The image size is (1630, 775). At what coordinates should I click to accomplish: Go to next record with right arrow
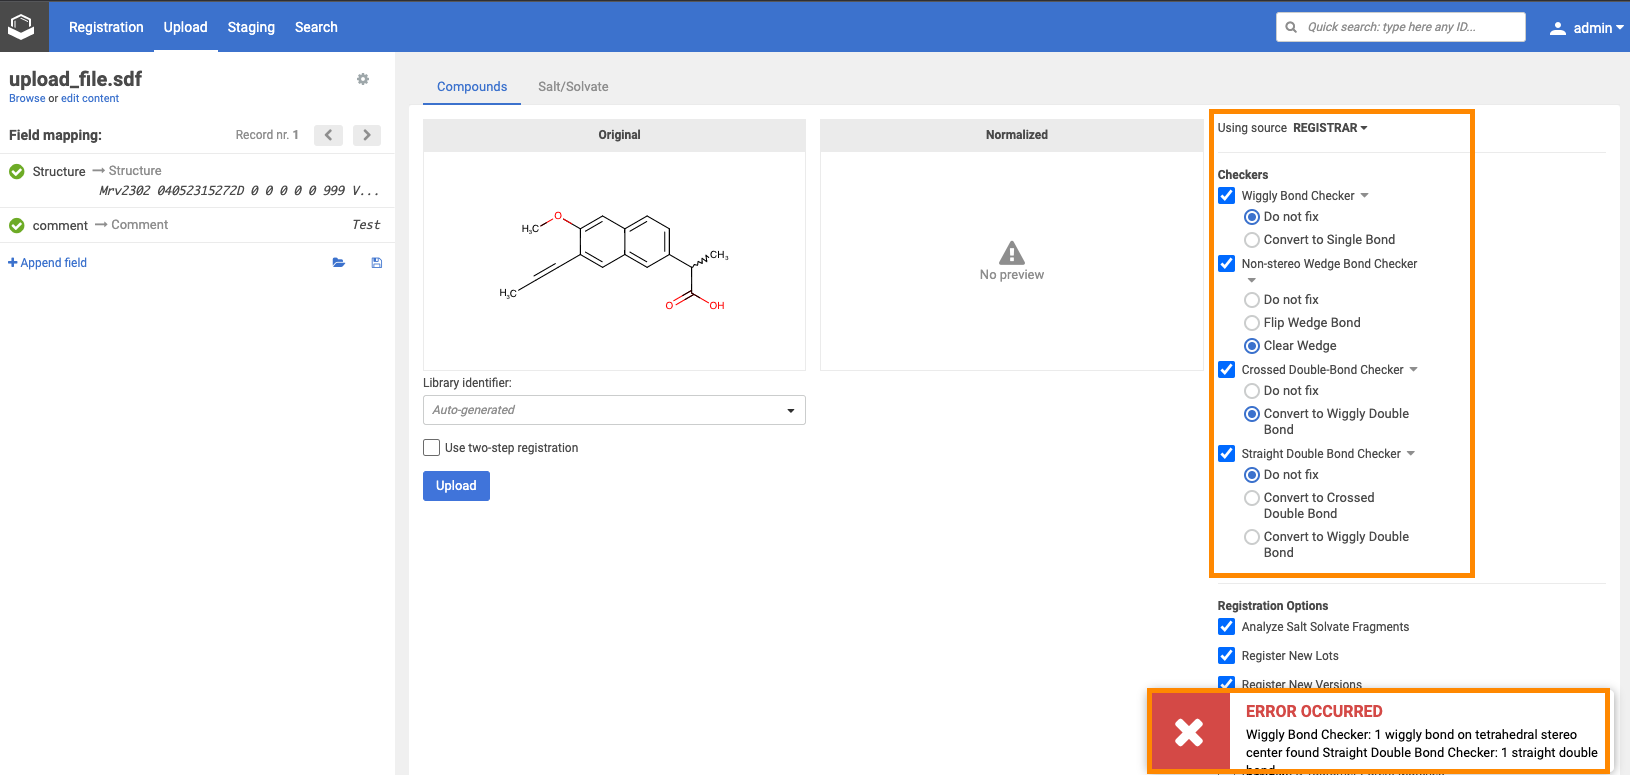tap(367, 135)
